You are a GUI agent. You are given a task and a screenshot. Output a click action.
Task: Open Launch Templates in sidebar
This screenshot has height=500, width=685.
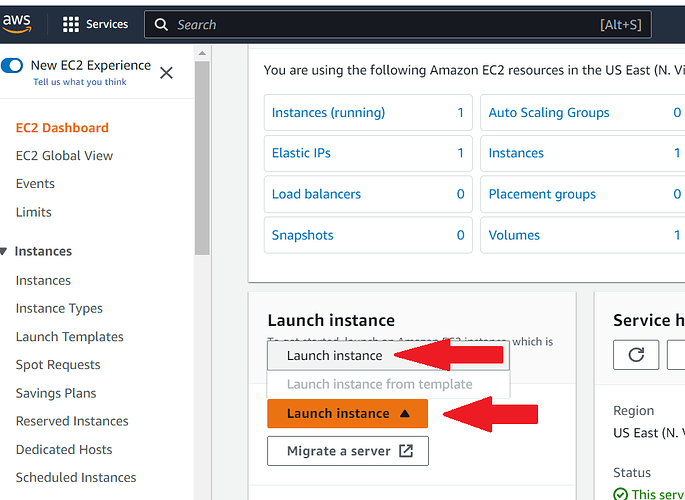pos(69,337)
